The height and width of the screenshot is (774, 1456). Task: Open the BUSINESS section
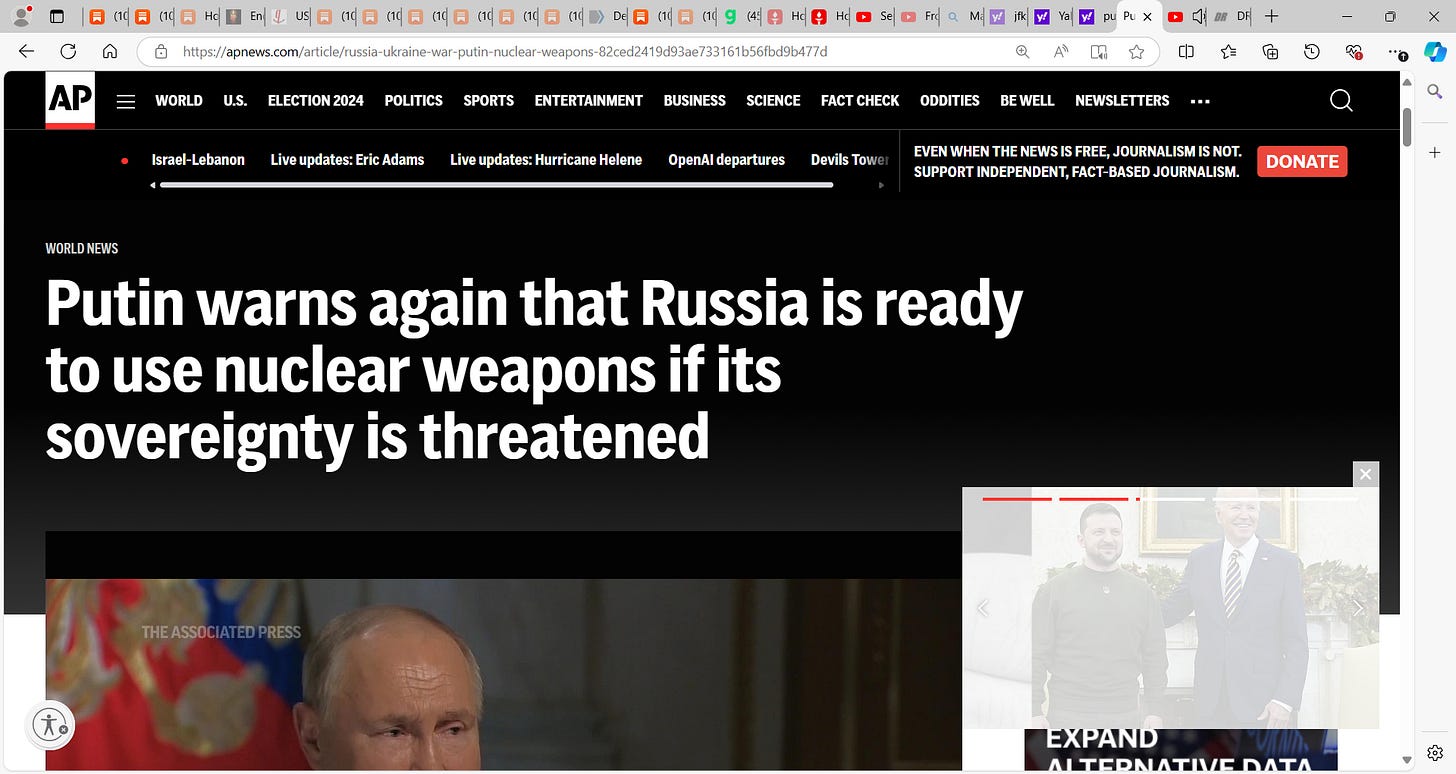coord(695,101)
